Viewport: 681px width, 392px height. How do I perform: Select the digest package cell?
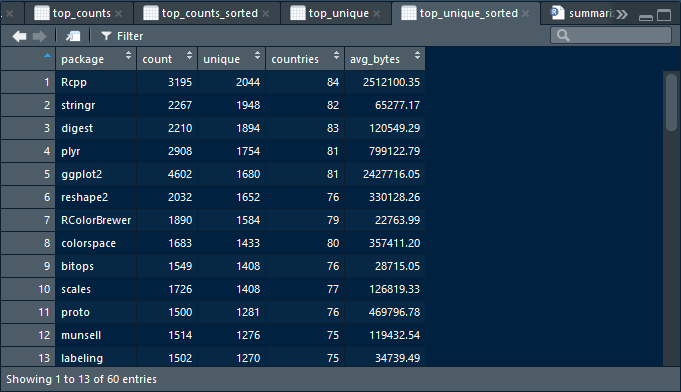pyautogui.click(x=96, y=128)
